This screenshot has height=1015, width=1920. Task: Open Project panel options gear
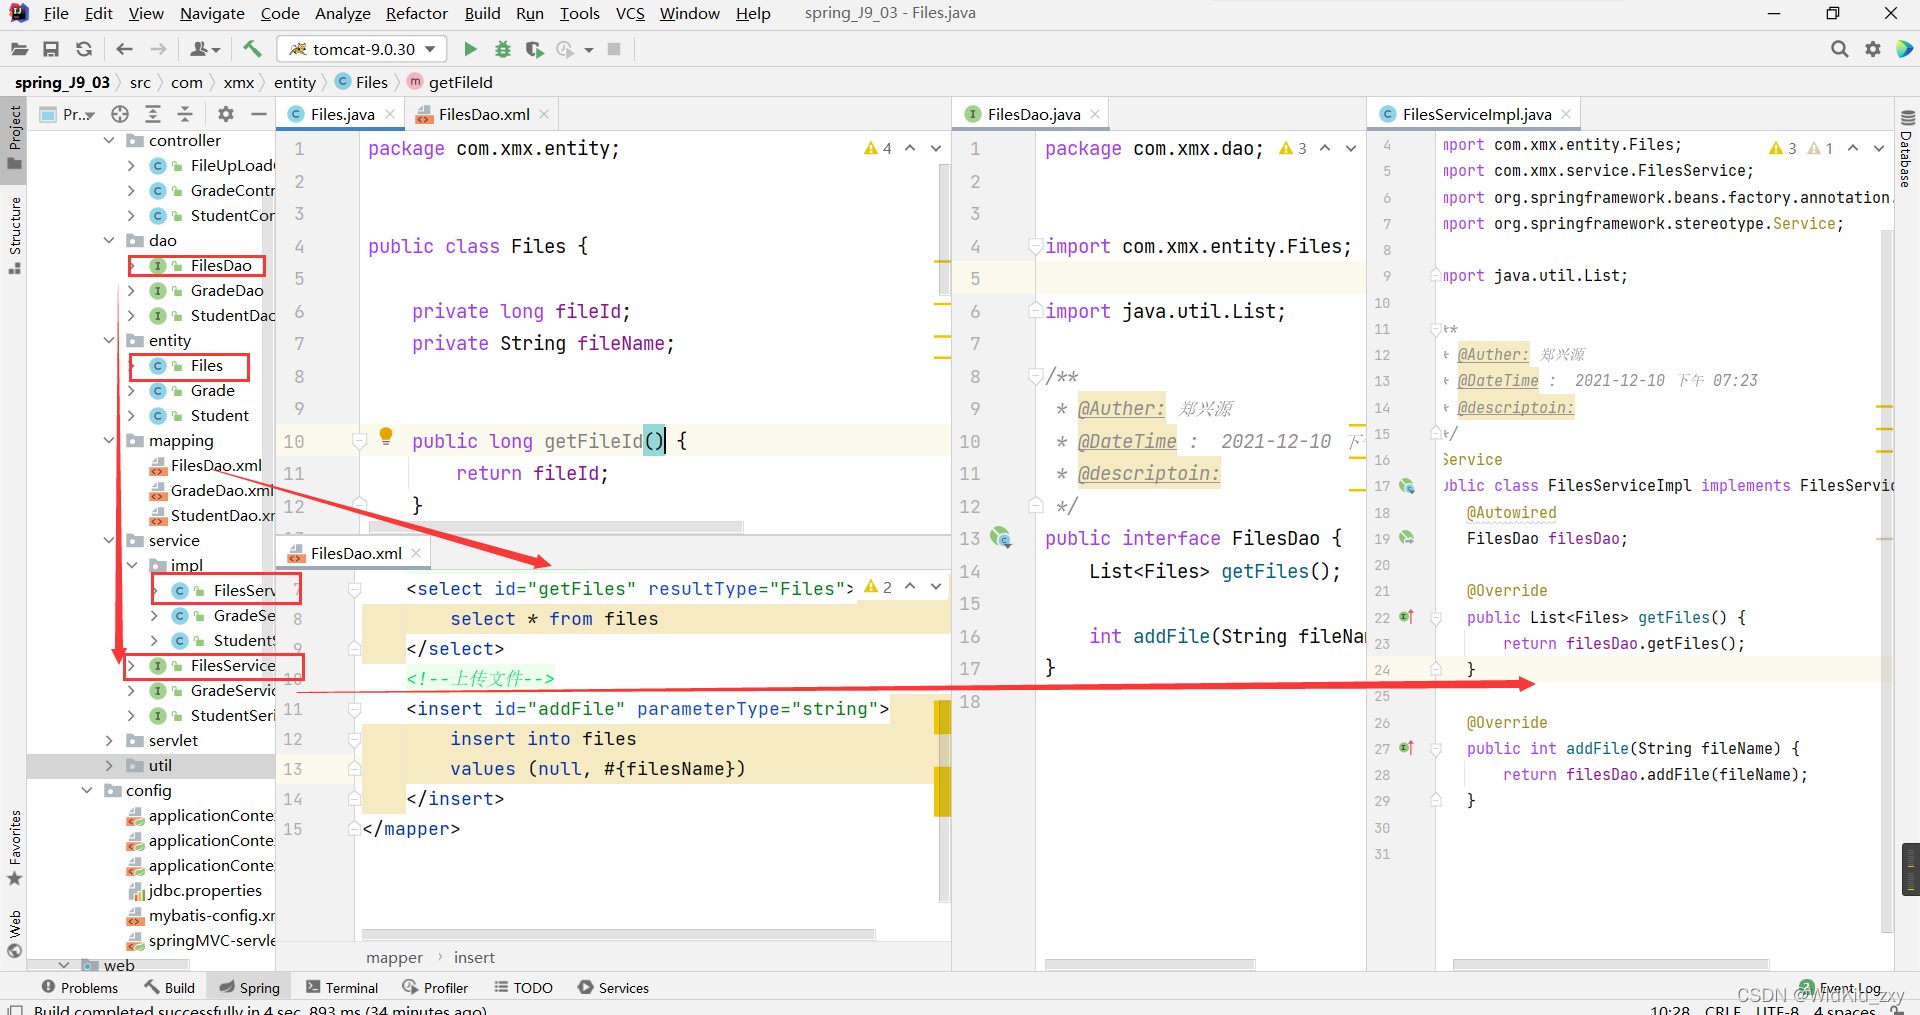[226, 114]
